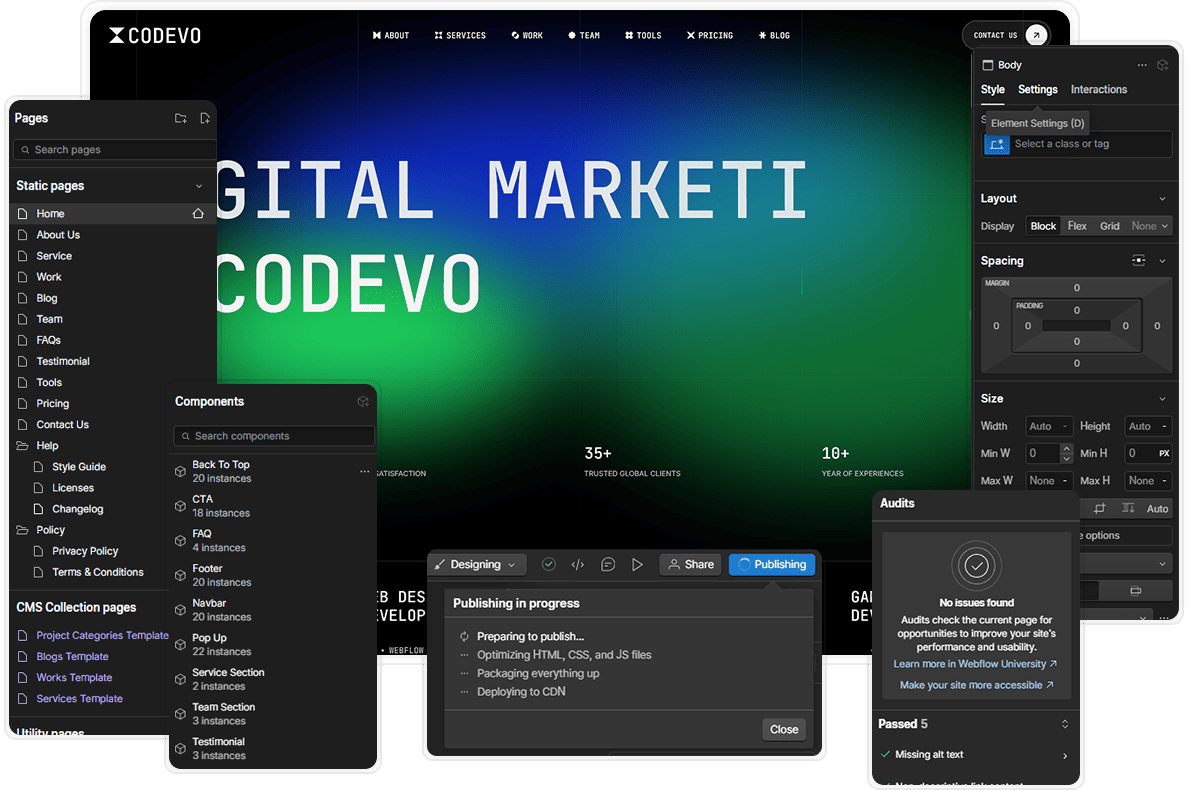The height and width of the screenshot is (790, 1190).
Task: Click the CODEVO logo
Action: pyautogui.click(x=155, y=36)
